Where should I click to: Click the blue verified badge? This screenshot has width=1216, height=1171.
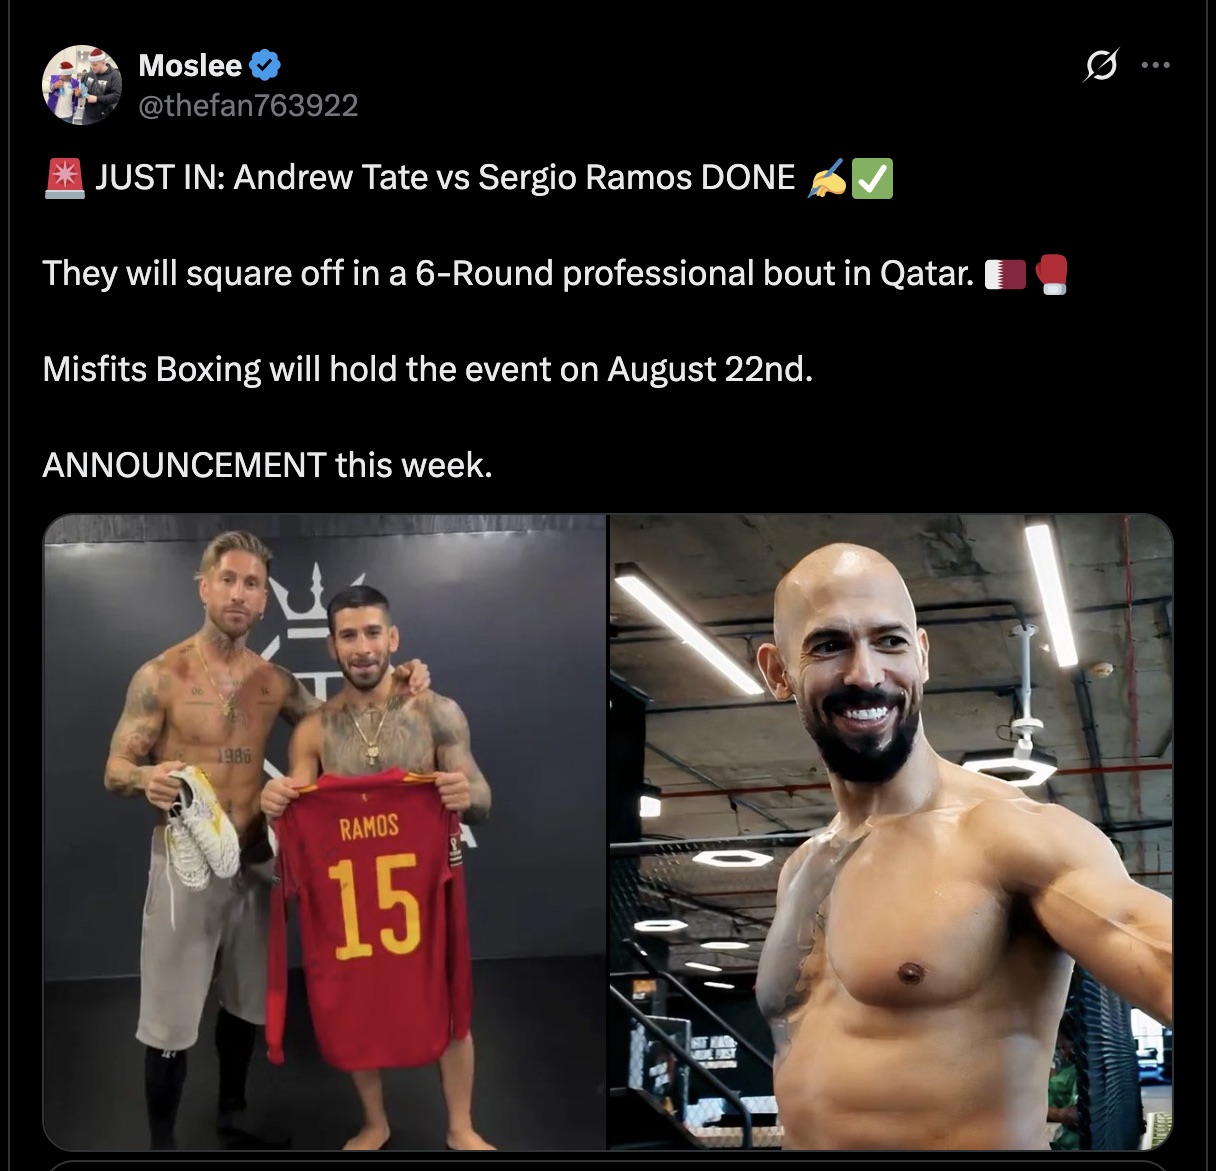click(x=265, y=66)
